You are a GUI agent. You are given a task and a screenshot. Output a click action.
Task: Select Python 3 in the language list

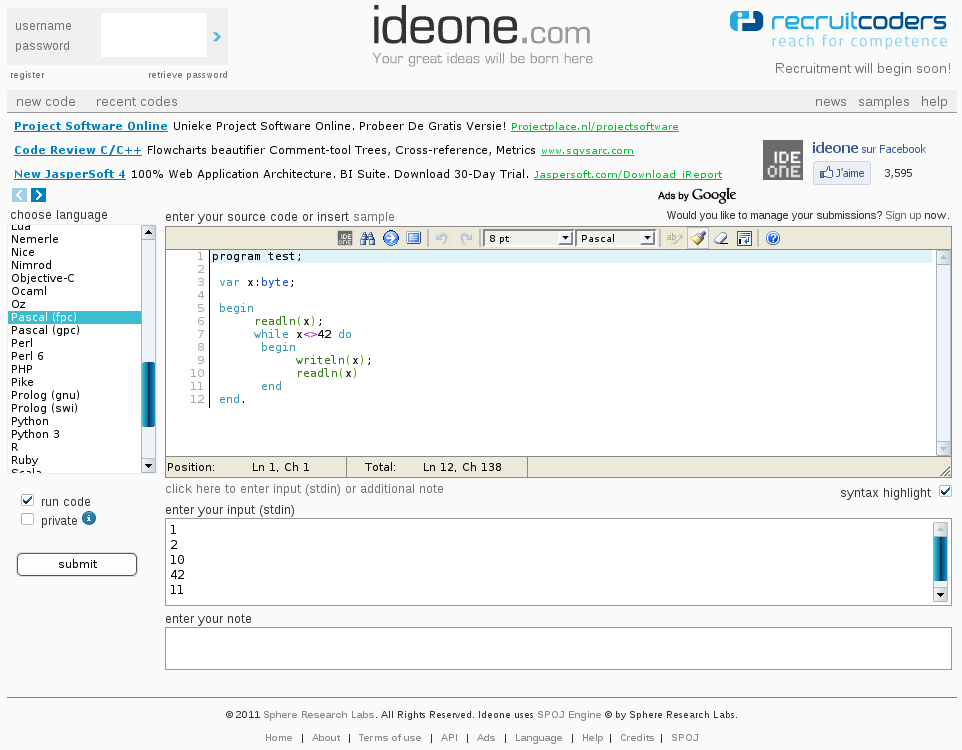(x=35, y=434)
